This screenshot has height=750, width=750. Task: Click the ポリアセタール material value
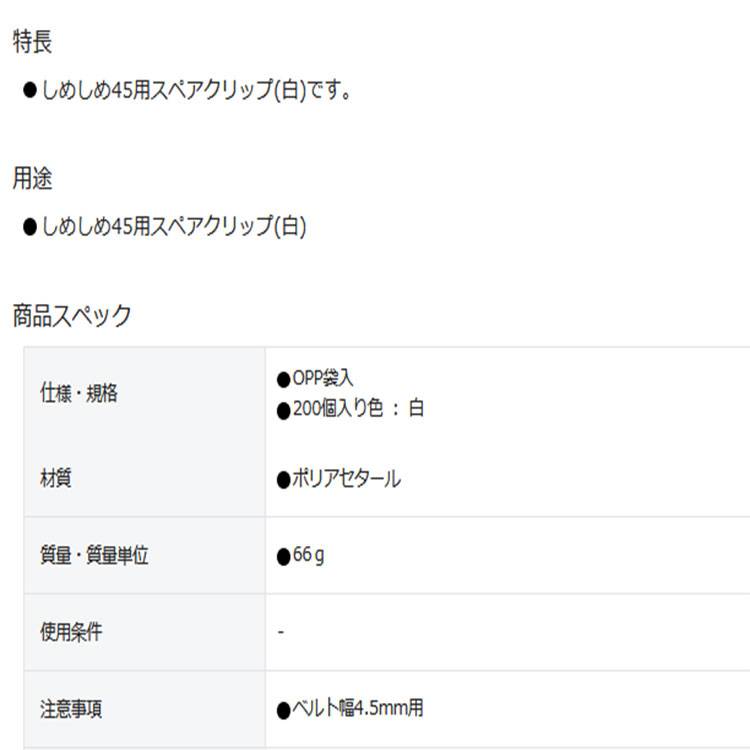(x=346, y=479)
